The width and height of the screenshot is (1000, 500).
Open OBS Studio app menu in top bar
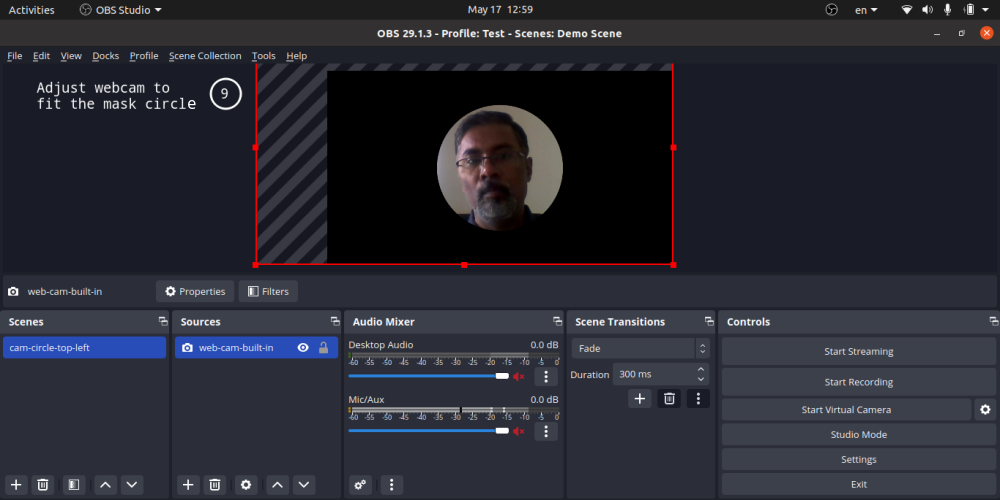[121, 10]
